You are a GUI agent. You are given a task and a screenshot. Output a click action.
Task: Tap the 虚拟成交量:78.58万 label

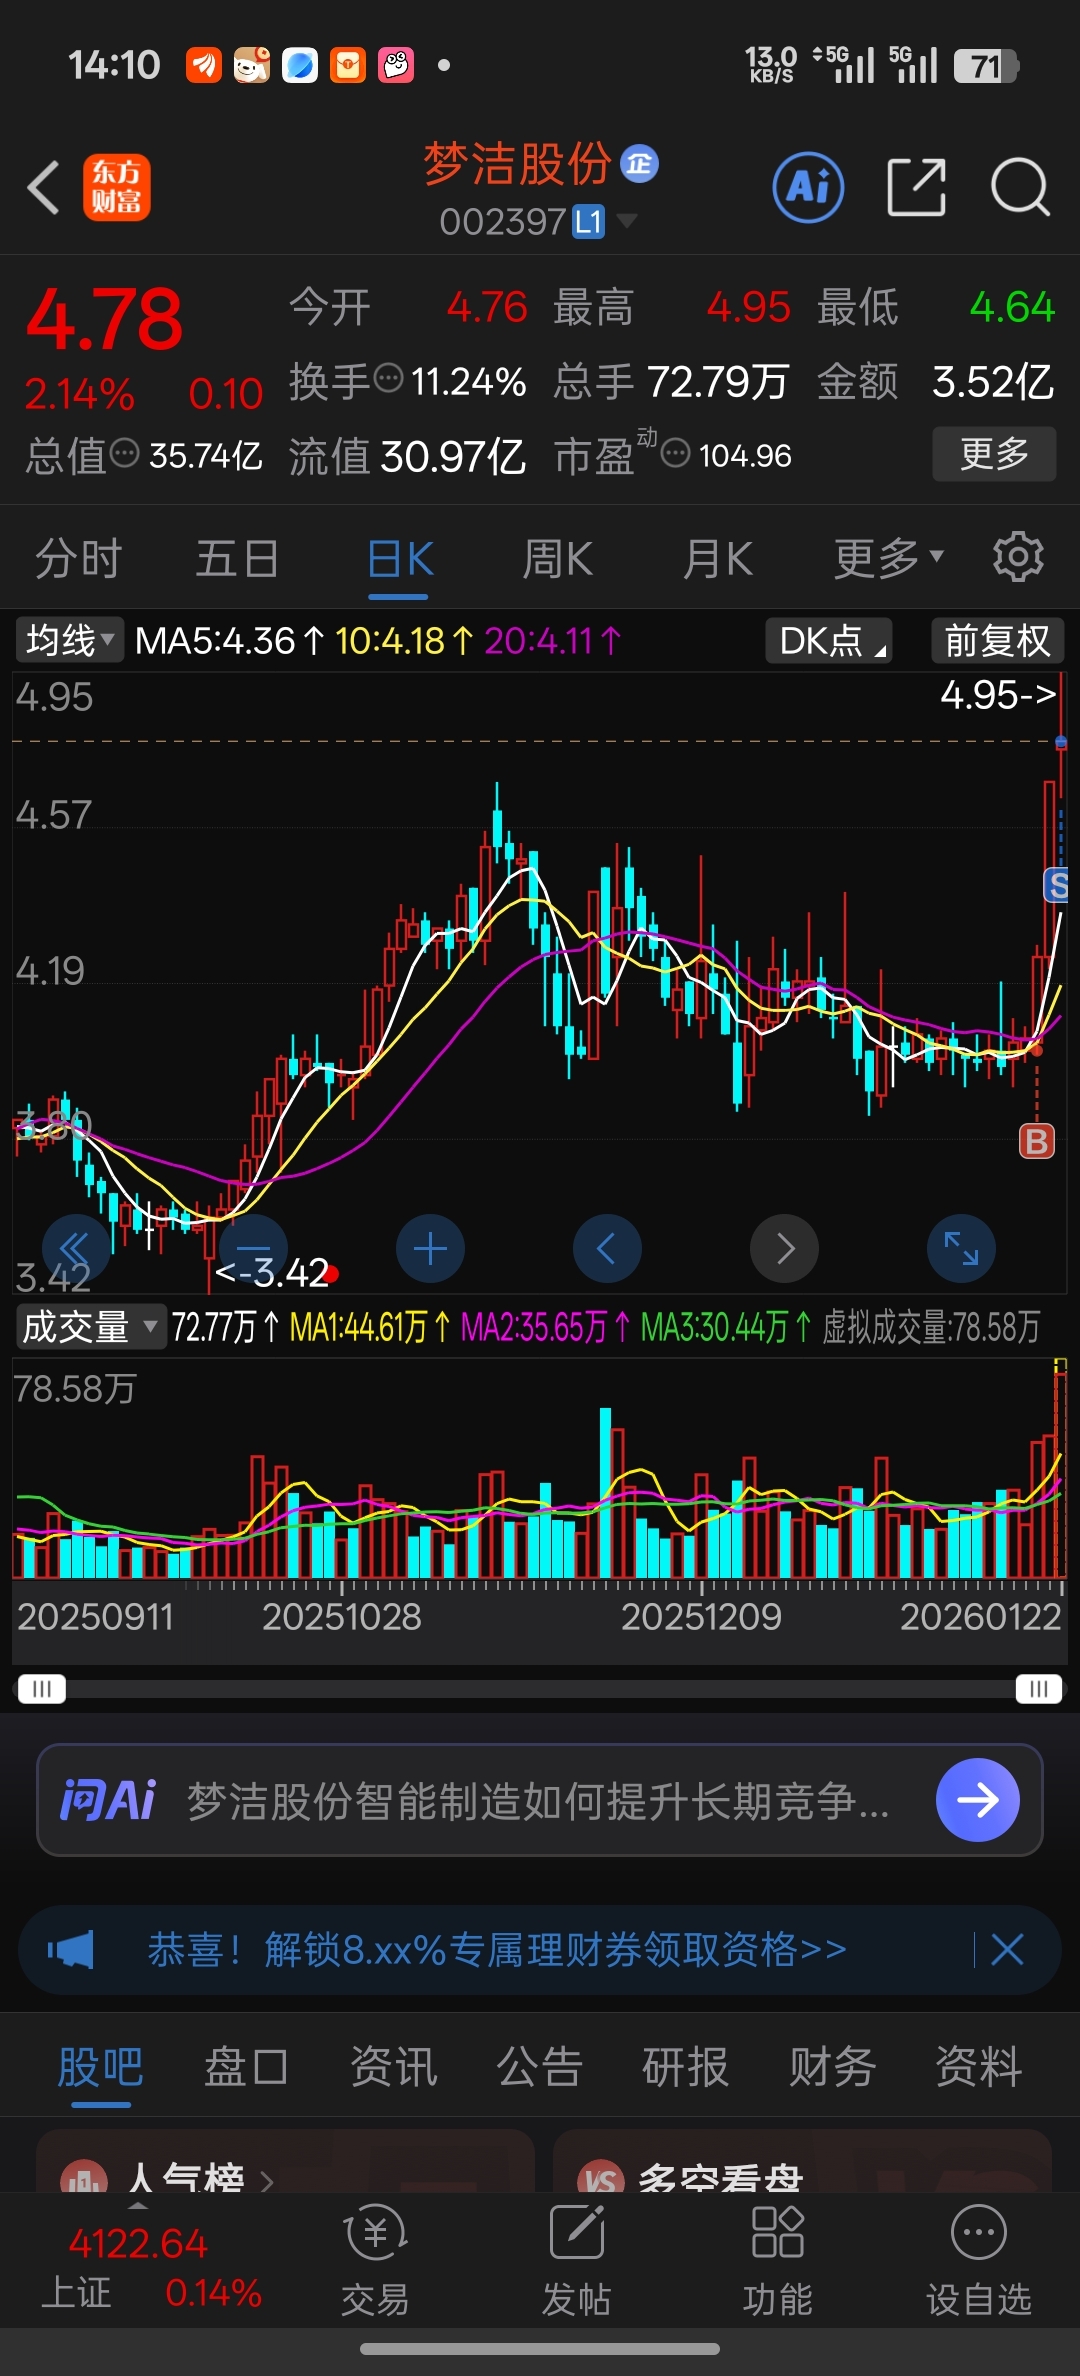tap(930, 1327)
